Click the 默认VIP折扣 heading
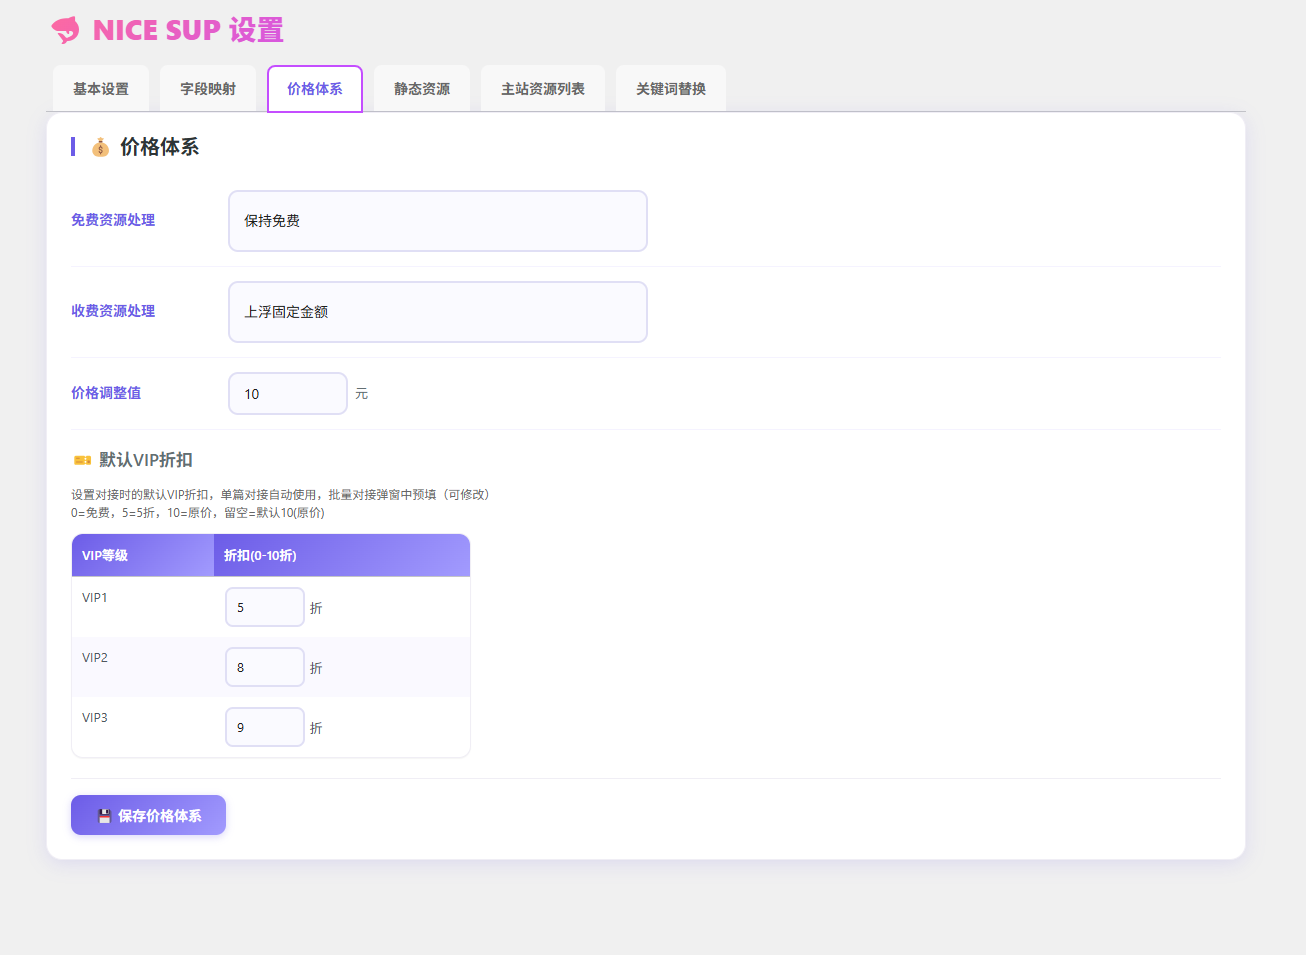Viewport: 1306px width, 955px height. (146, 460)
